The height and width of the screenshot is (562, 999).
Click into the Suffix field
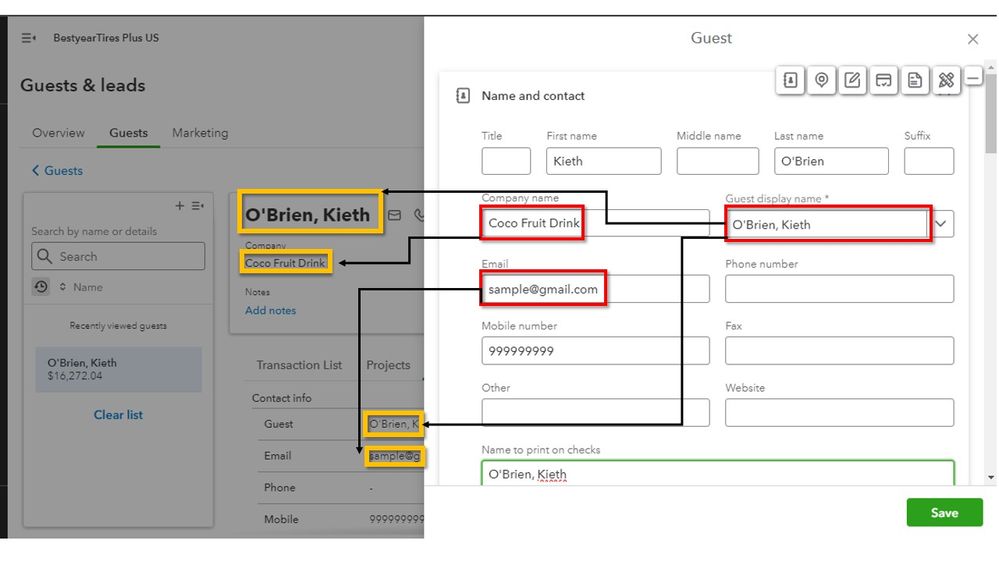(x=929, y=161)
